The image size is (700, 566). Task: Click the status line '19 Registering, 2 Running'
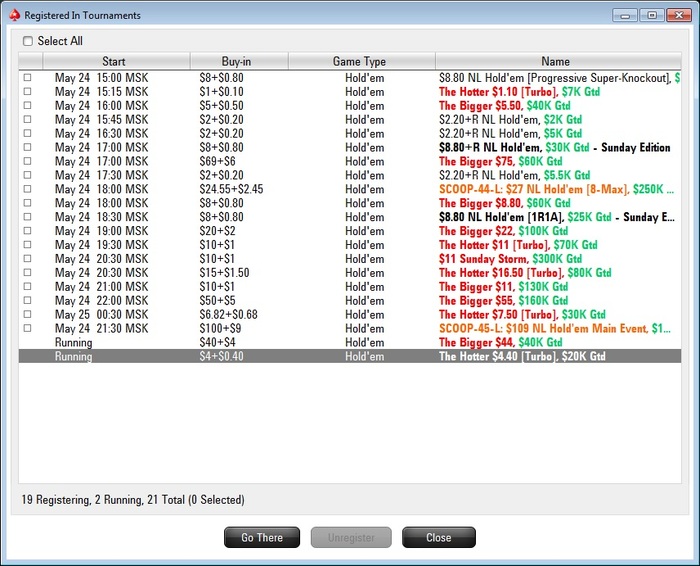coord(133,499)
